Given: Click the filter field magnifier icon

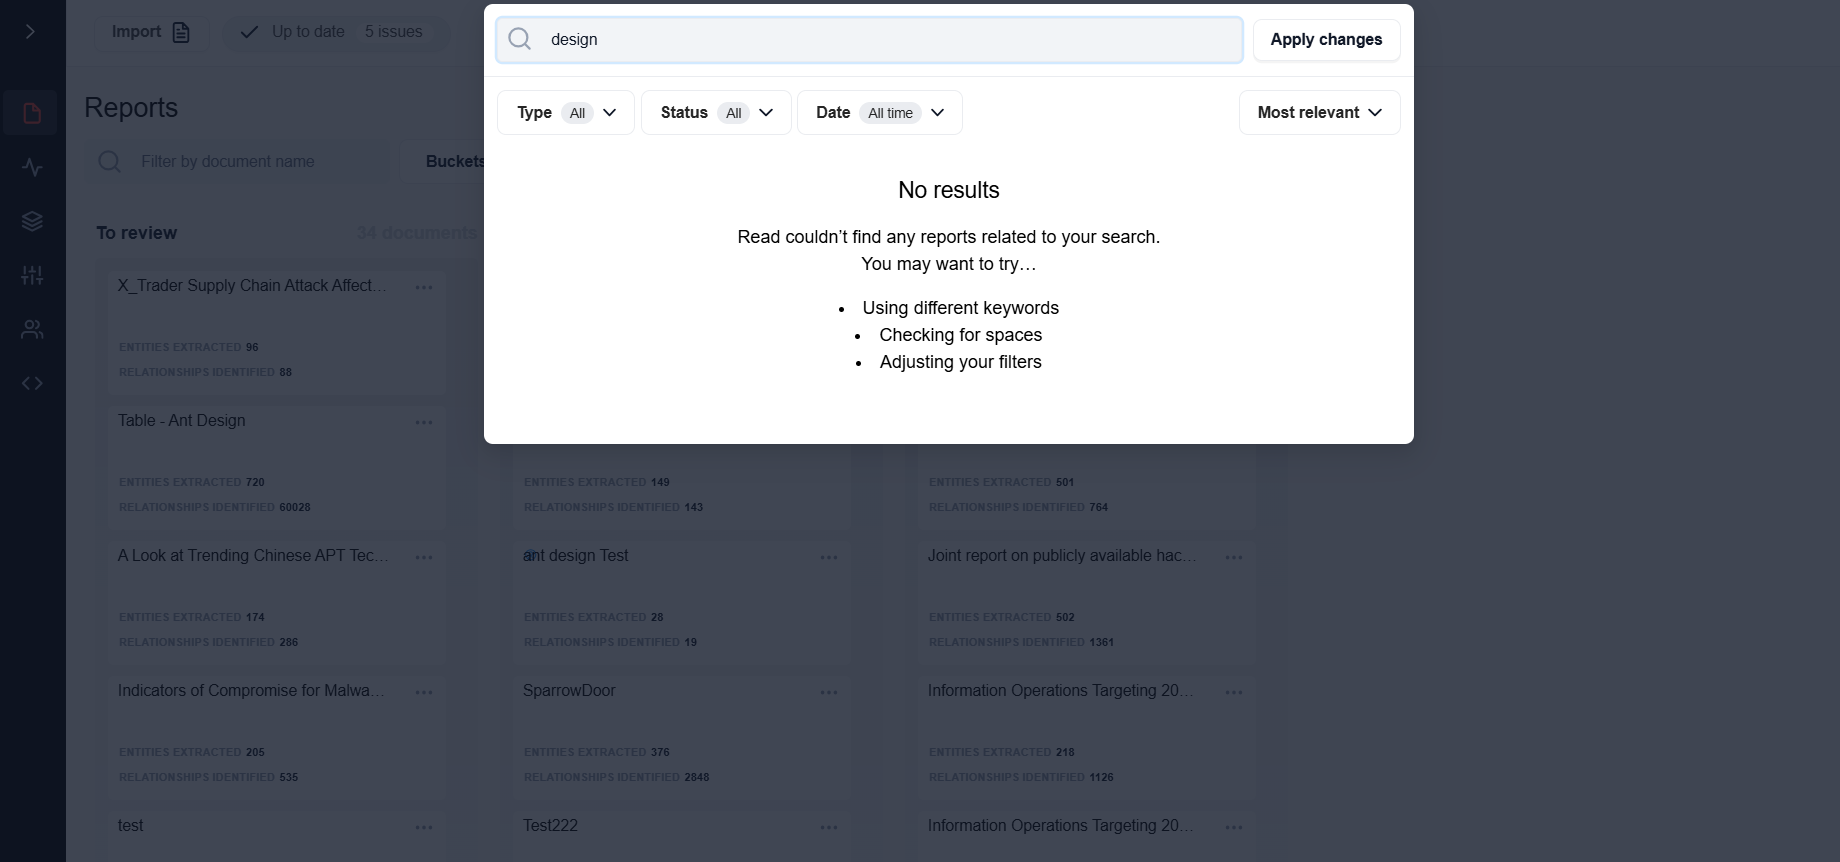Looking at the screenshot, I should pos(110,161).
